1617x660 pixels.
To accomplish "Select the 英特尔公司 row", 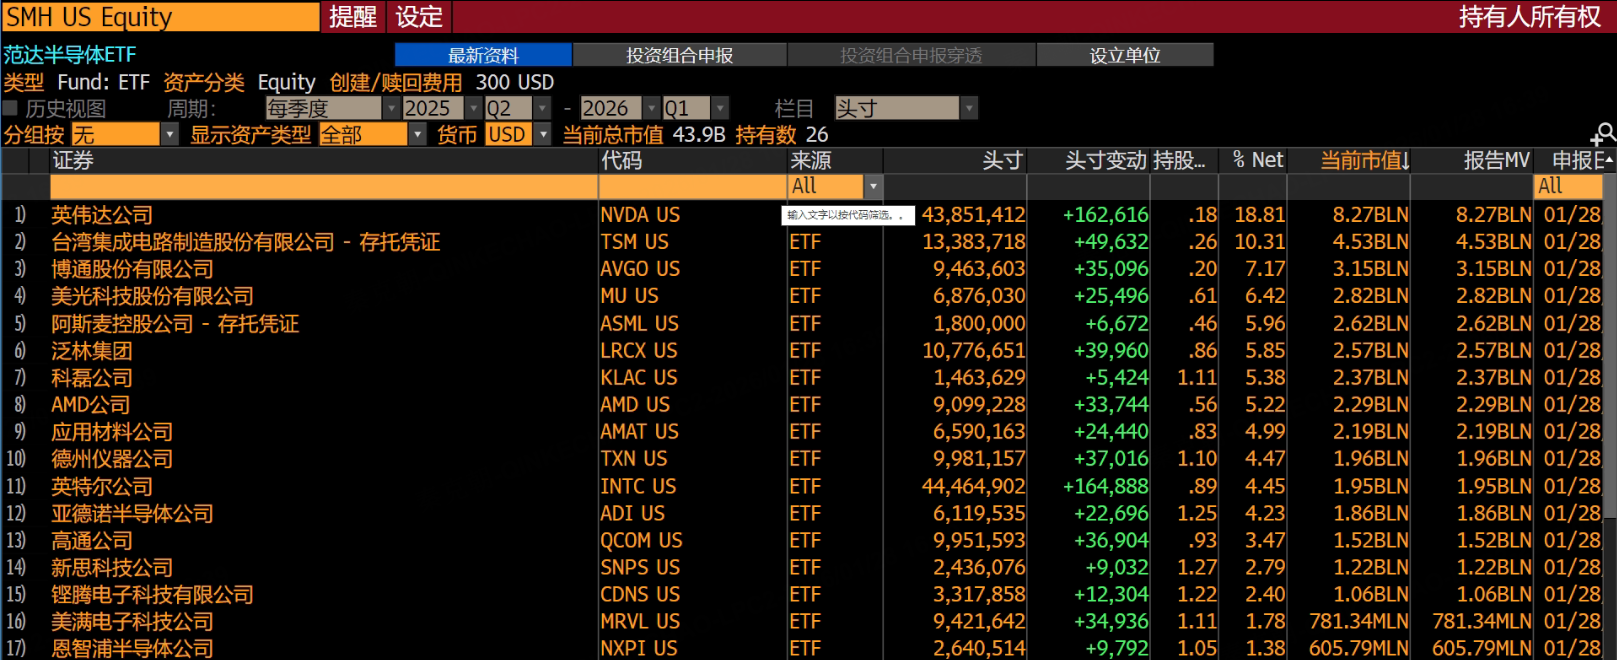I will [802, 486].
